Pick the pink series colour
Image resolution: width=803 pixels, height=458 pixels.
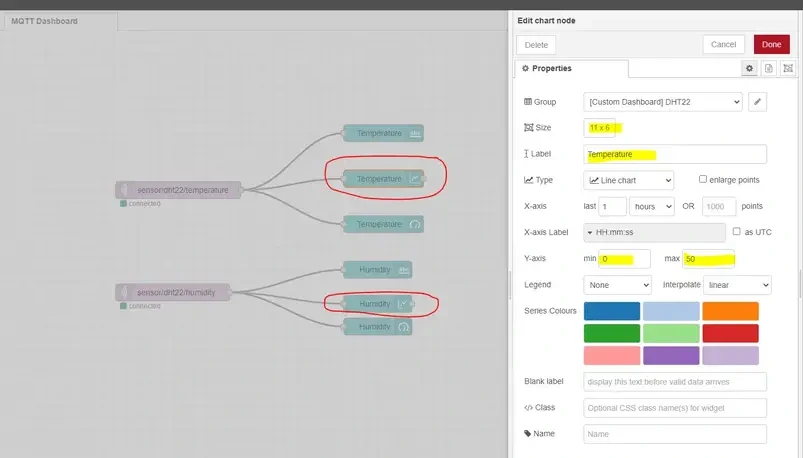611,356
